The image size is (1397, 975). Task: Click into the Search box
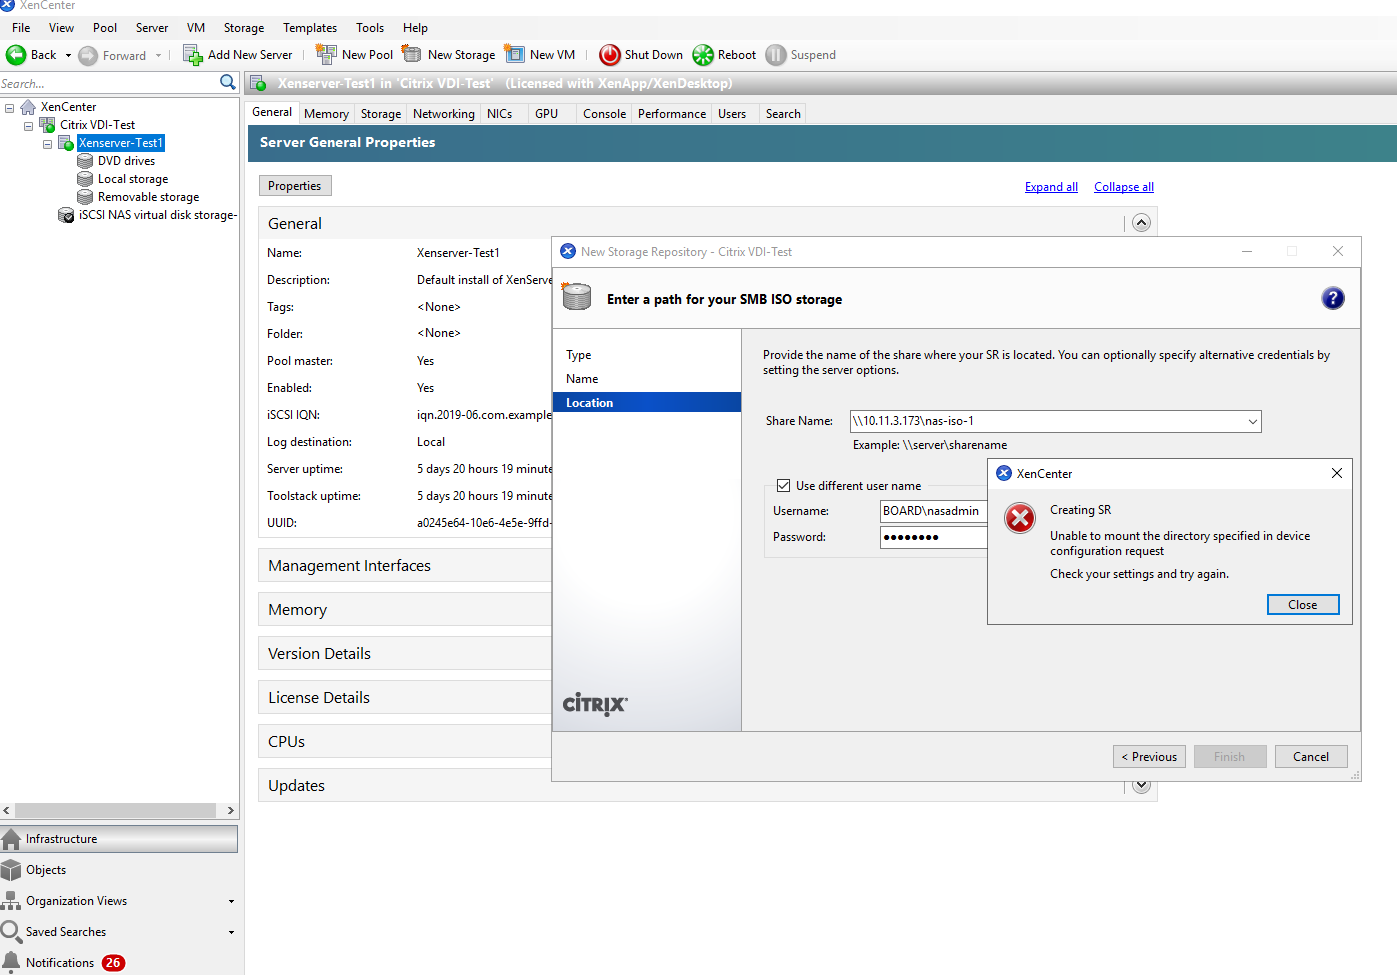pyautogui.click(x=108, y=84)
